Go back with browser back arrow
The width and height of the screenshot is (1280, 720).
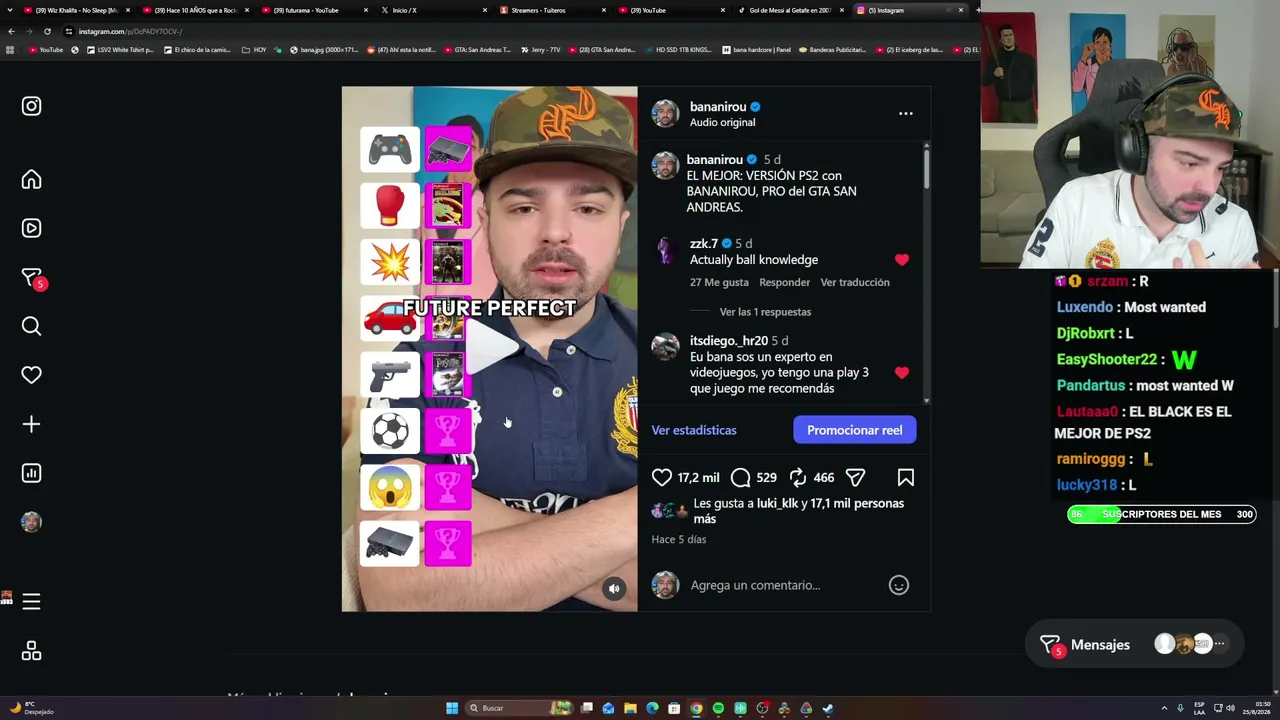pos(11,31)
